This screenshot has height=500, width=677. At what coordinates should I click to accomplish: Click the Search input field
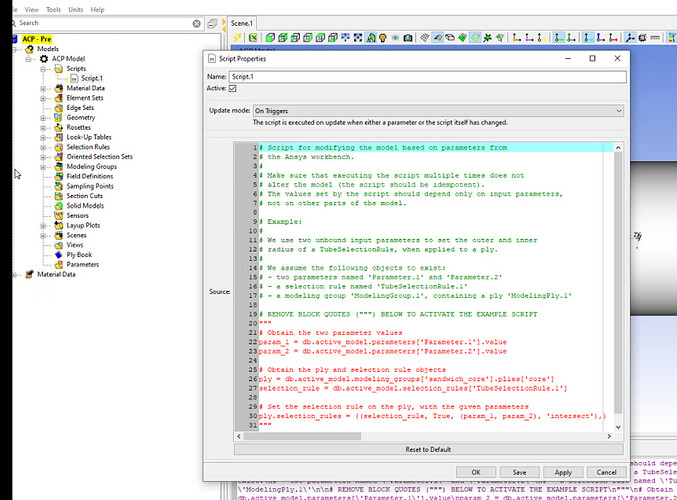point(104,23)
